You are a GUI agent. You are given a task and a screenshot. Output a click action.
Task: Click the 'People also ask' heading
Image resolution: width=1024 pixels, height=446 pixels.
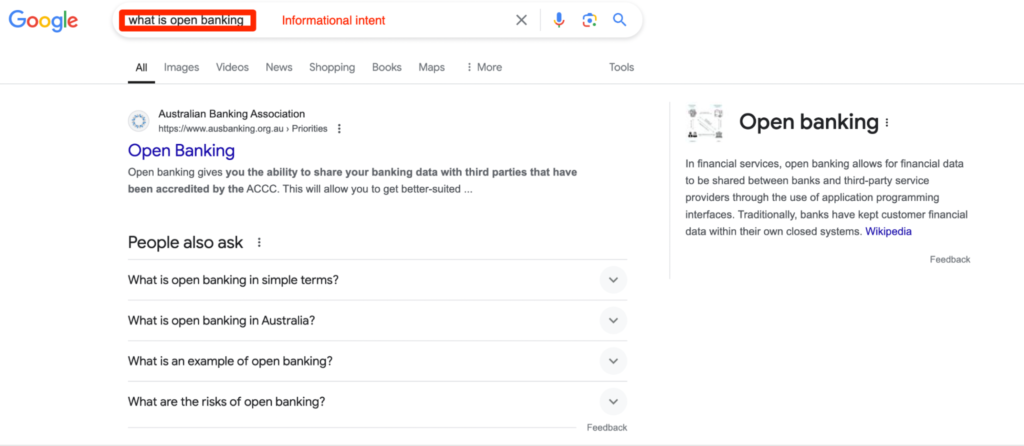pos(185,243)
